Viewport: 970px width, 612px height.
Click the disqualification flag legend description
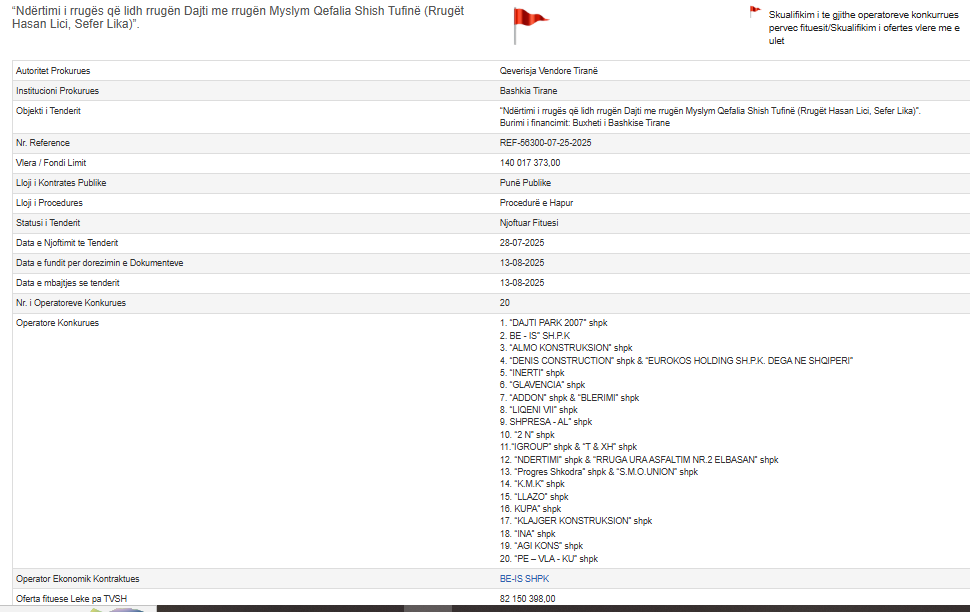[x=864, y=29]
